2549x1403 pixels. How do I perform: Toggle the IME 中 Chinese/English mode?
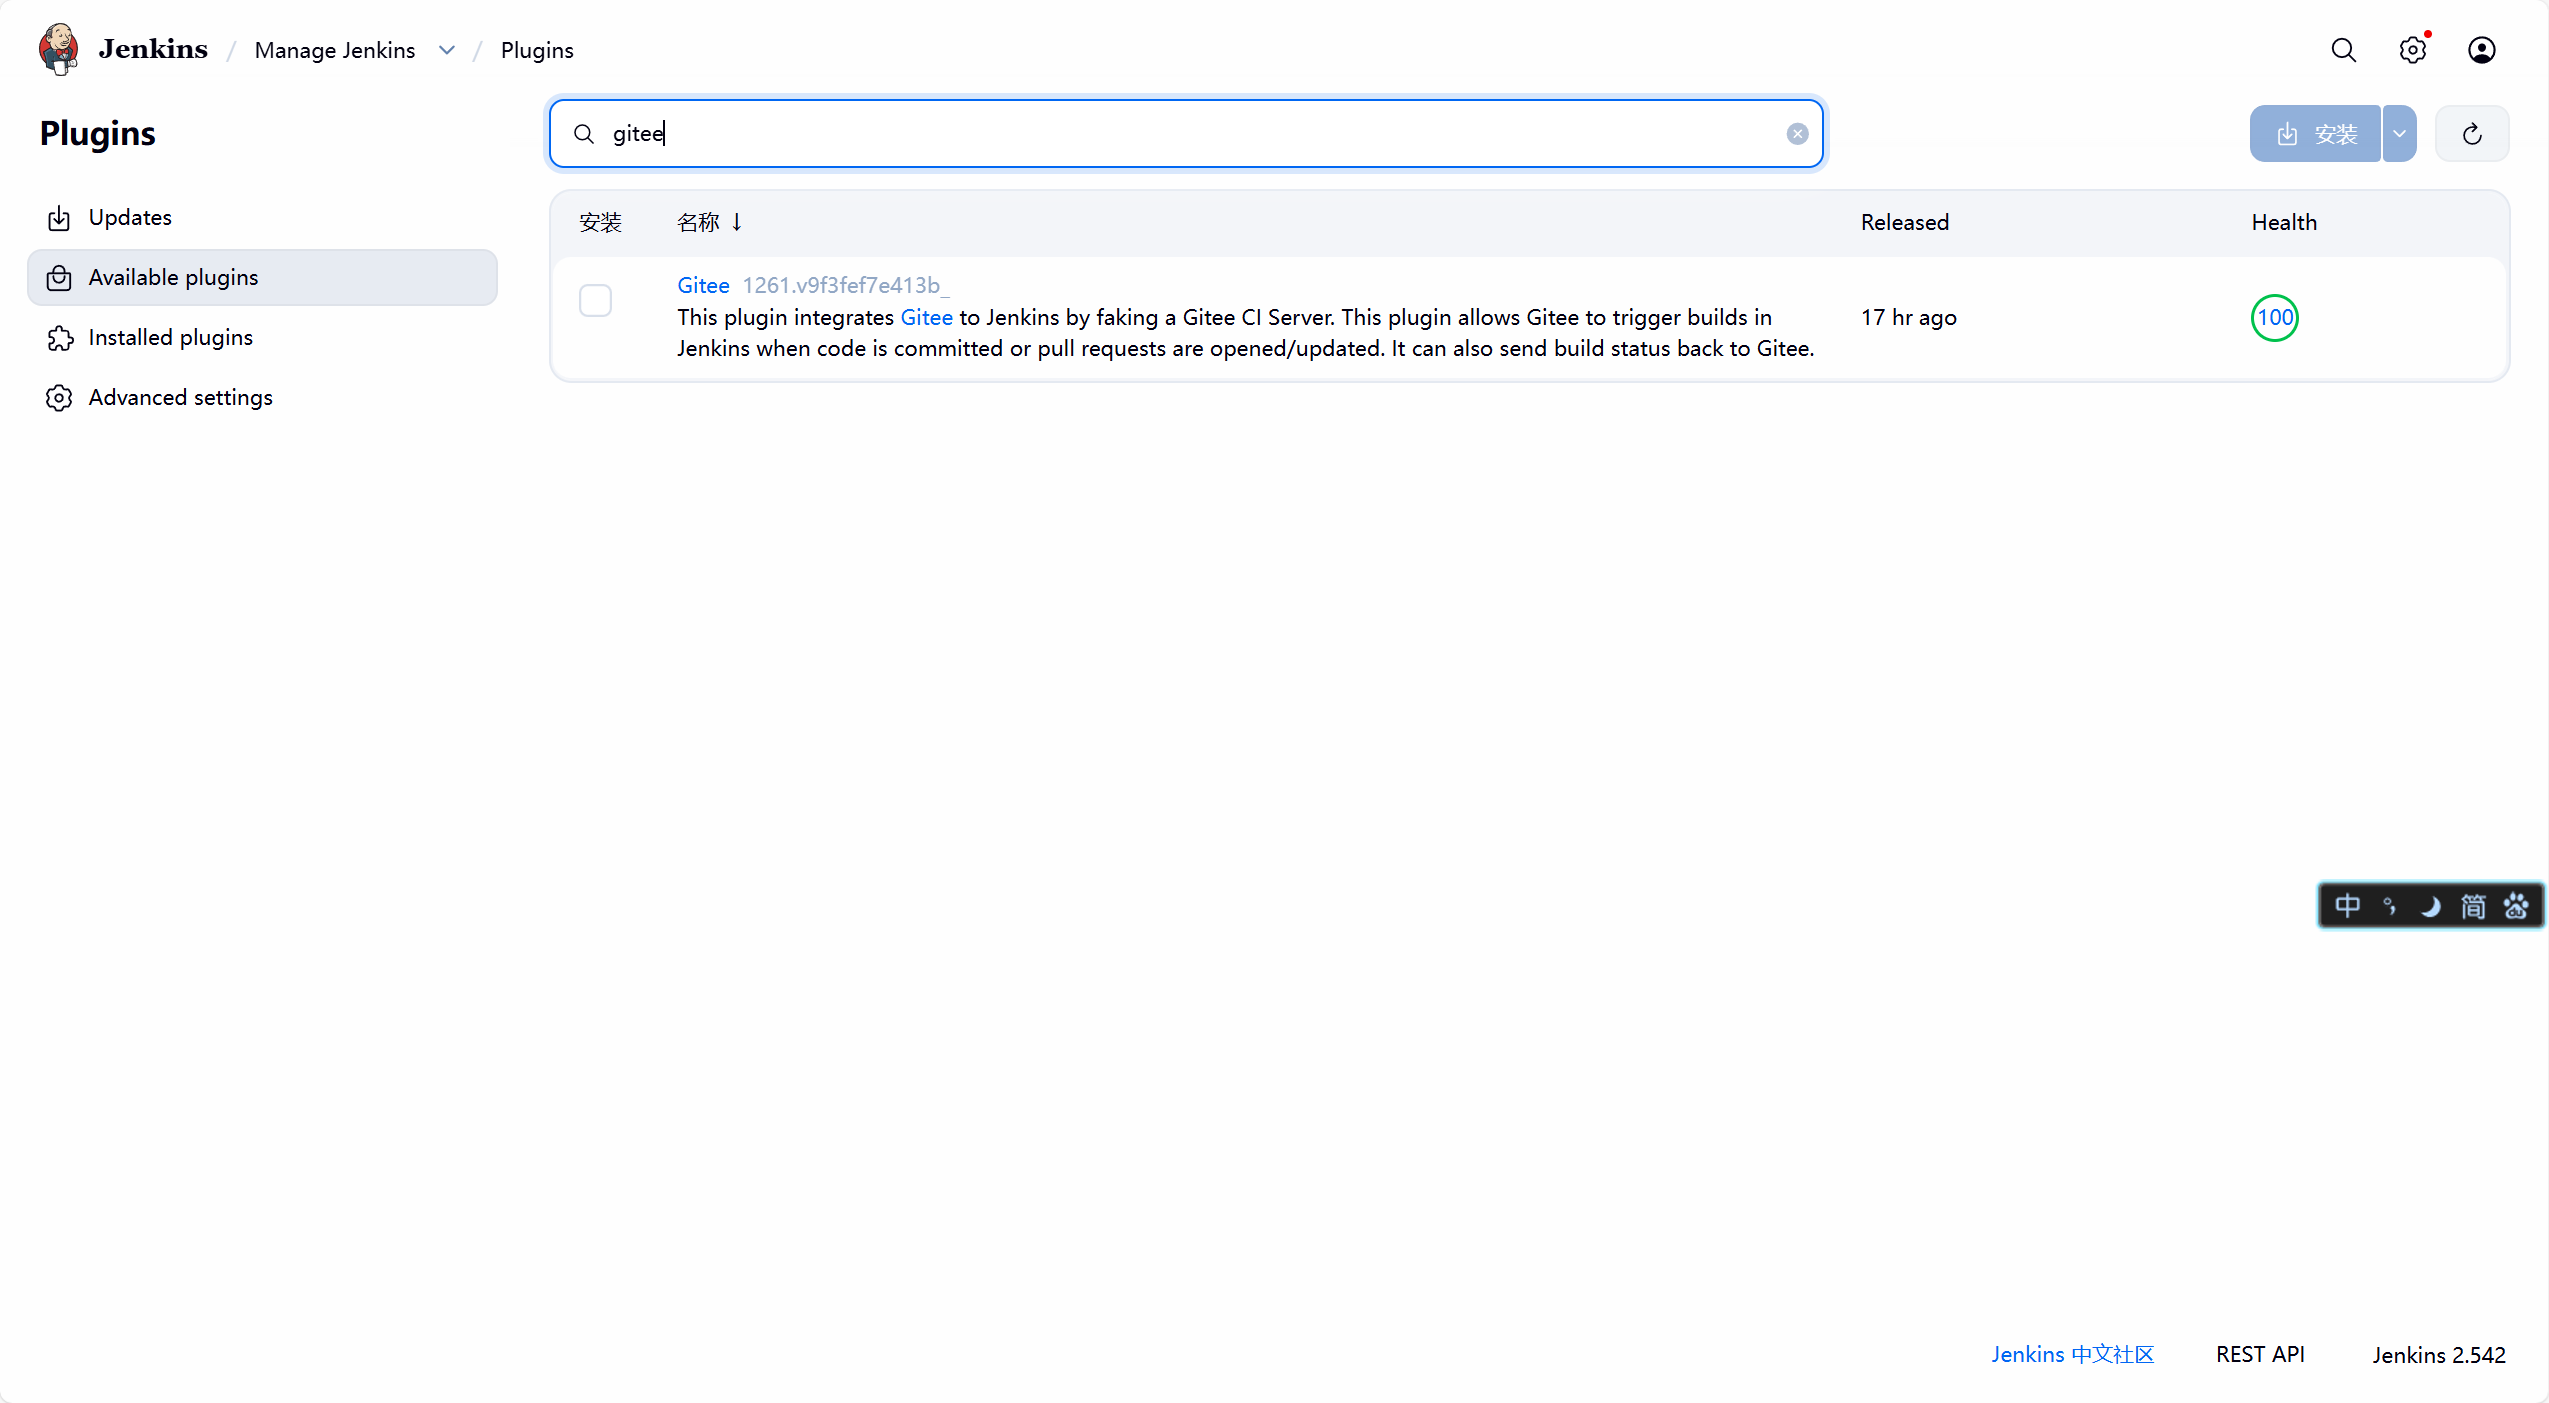click(x=2347, y=906)
